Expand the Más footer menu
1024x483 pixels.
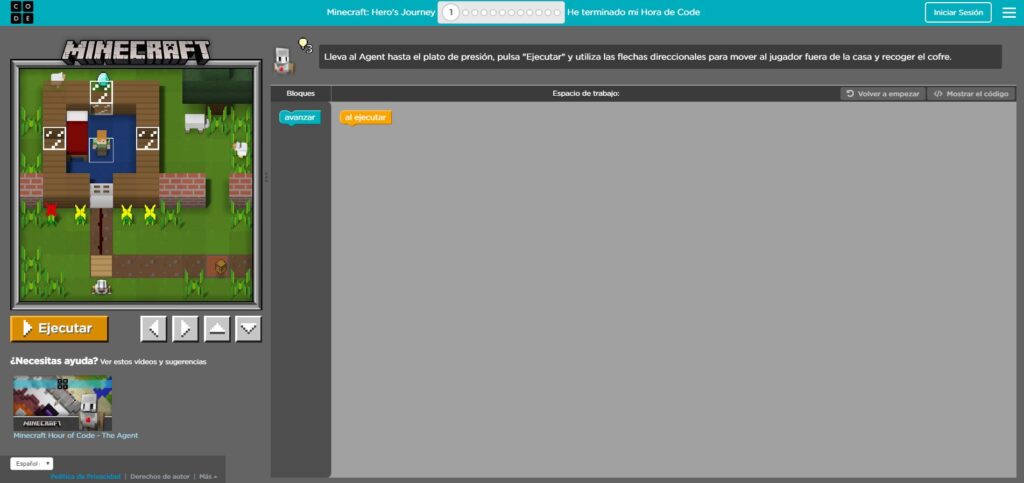click(208, 476)
